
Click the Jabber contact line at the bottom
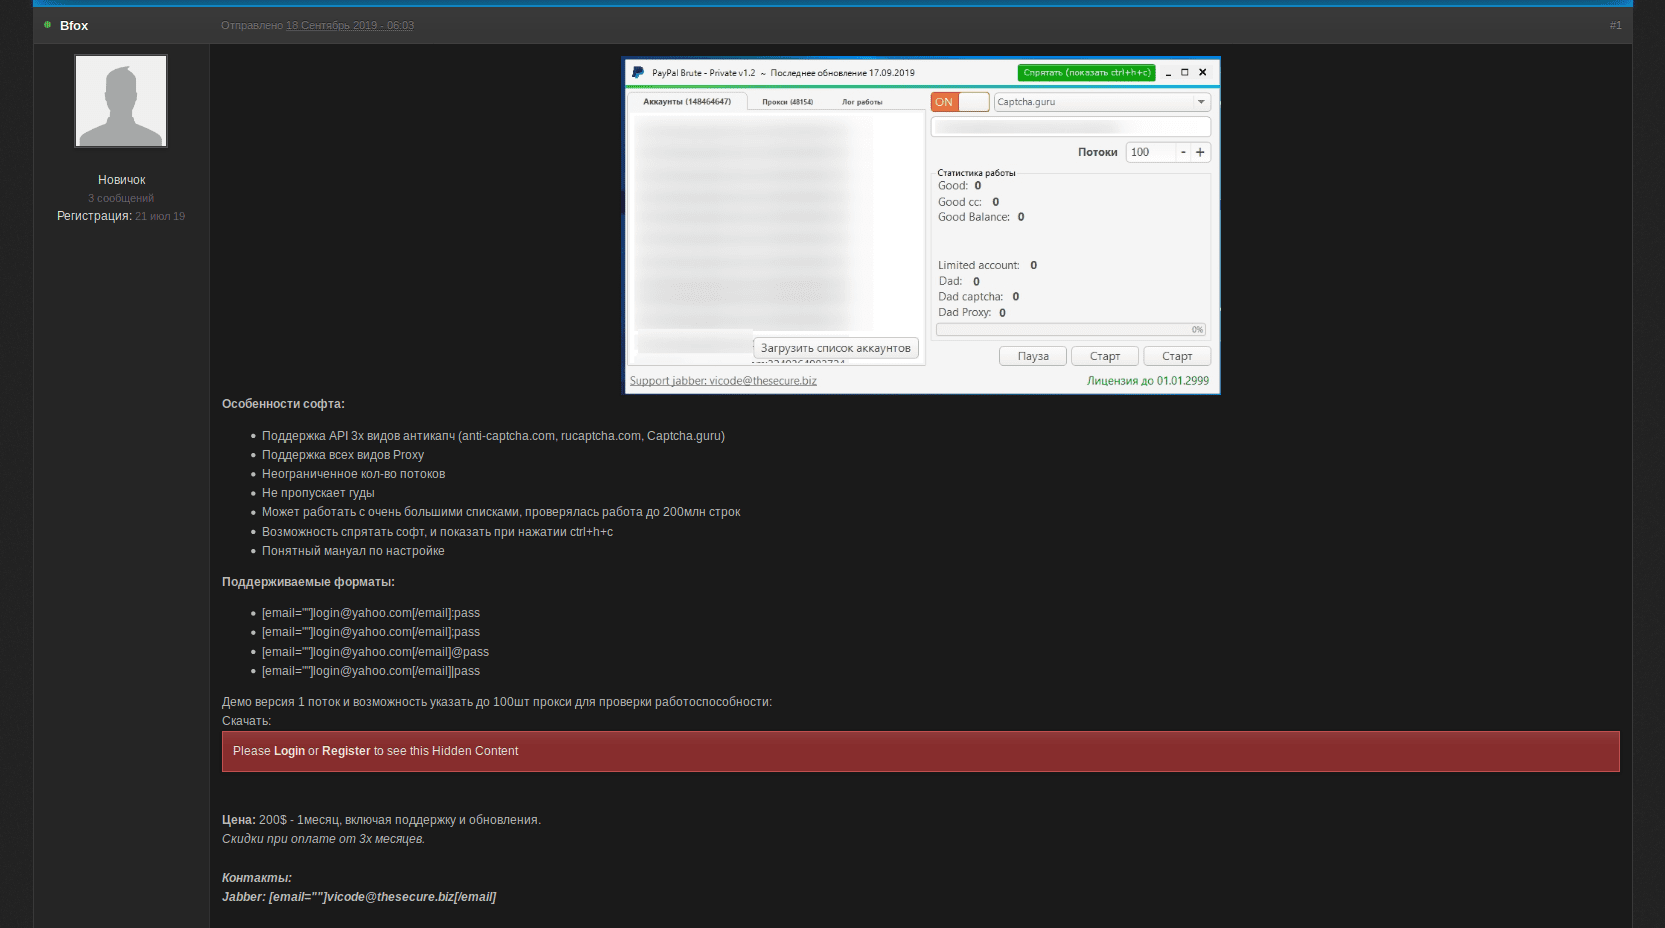[359, 897]
